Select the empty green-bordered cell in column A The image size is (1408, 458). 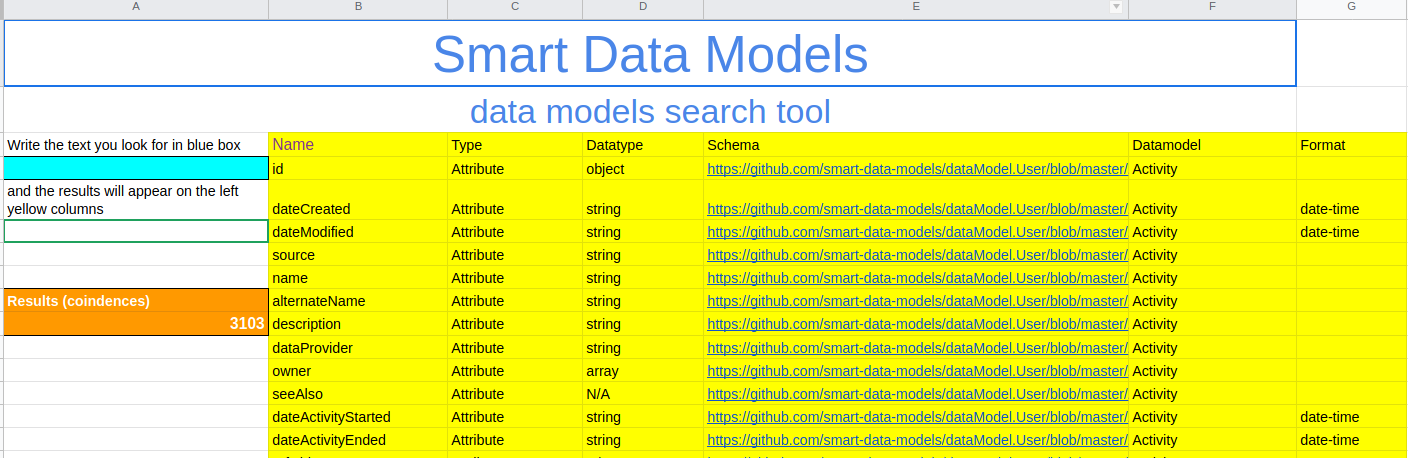tap(136, 231)
